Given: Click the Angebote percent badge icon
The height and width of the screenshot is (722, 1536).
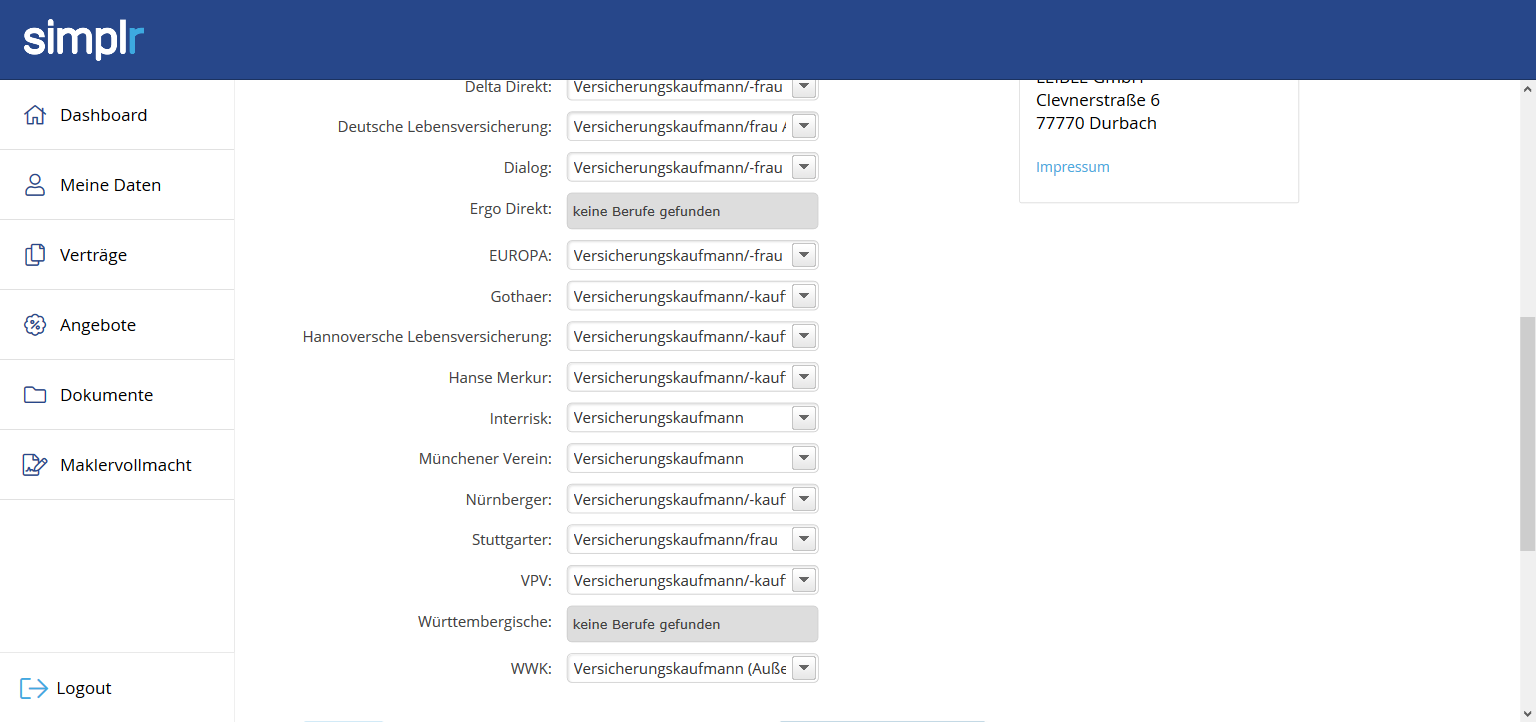Looking at the screenshot, I should point(35,325).
